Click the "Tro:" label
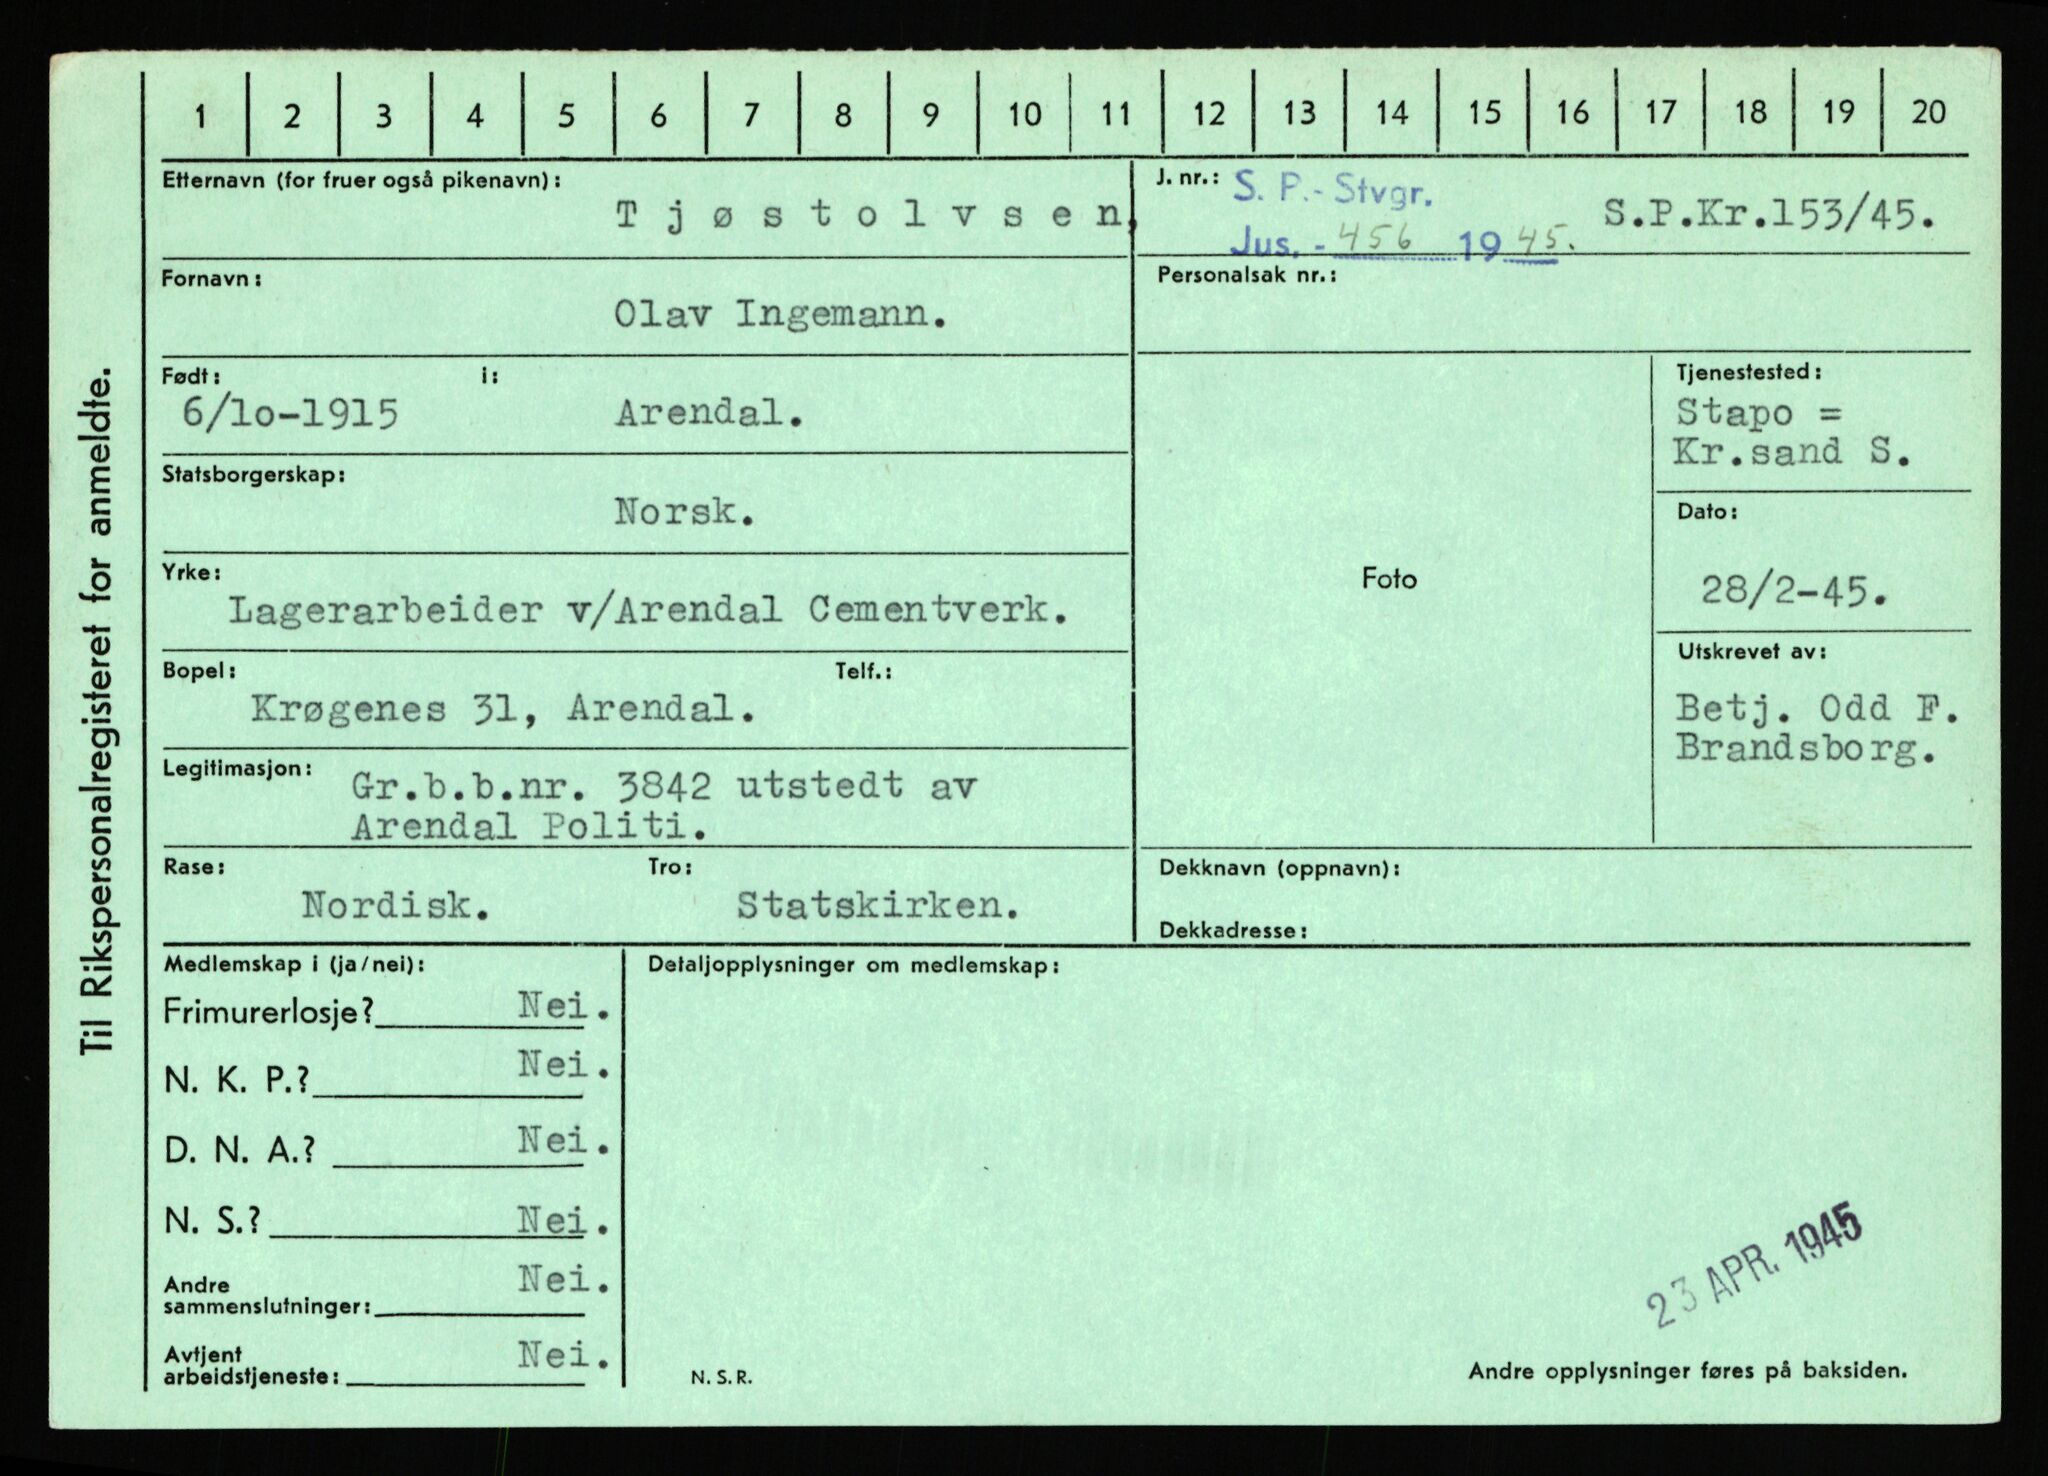 coord(670,867)
